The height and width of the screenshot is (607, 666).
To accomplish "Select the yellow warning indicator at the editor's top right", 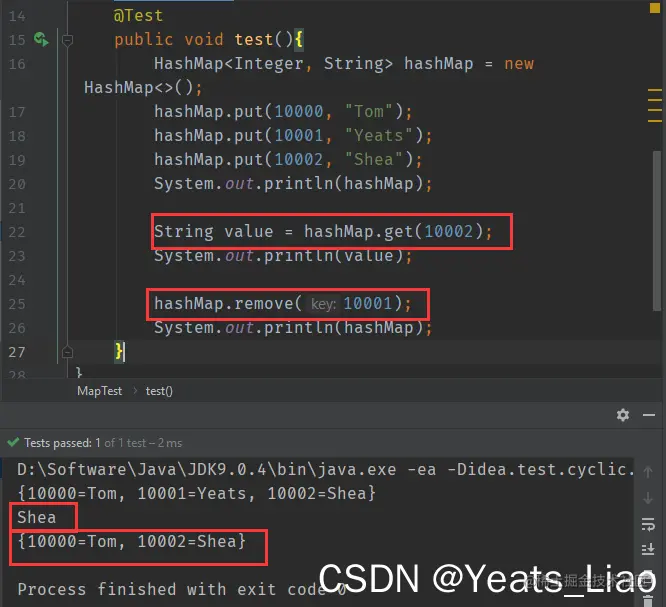I will (655, 8).
